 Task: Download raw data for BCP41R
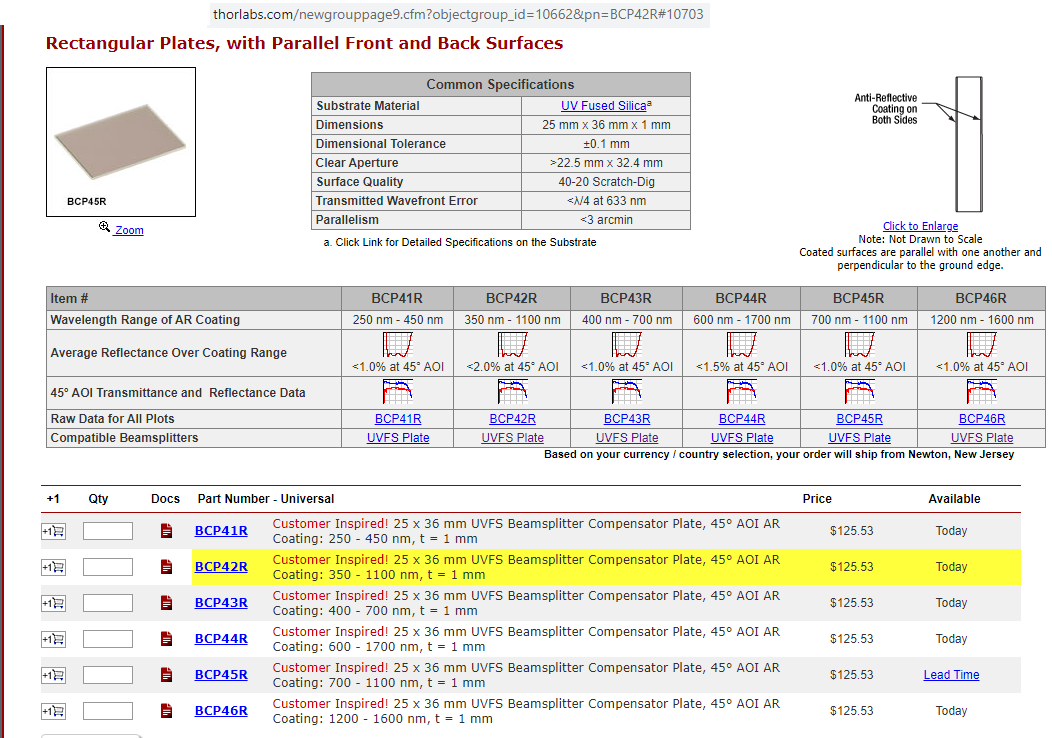pos(398,419)
